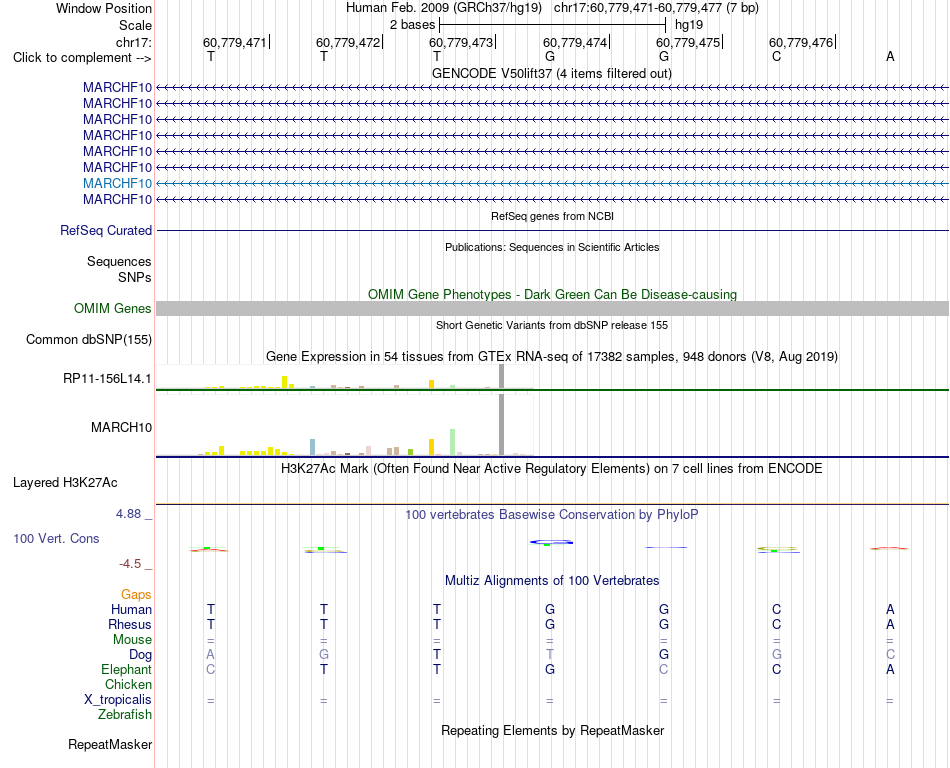Click the "chr17:" base position label
Viewport: 950px width, 768px height.
[134, 42]
